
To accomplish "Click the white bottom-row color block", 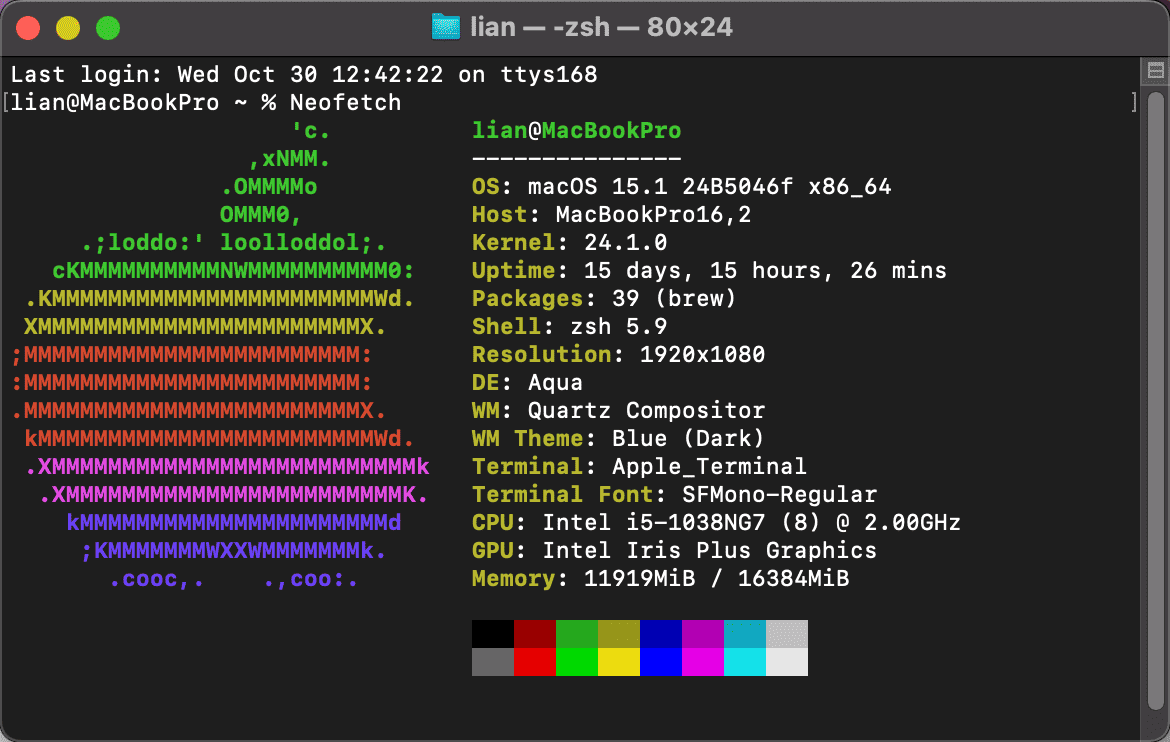I will pos(787,662).
